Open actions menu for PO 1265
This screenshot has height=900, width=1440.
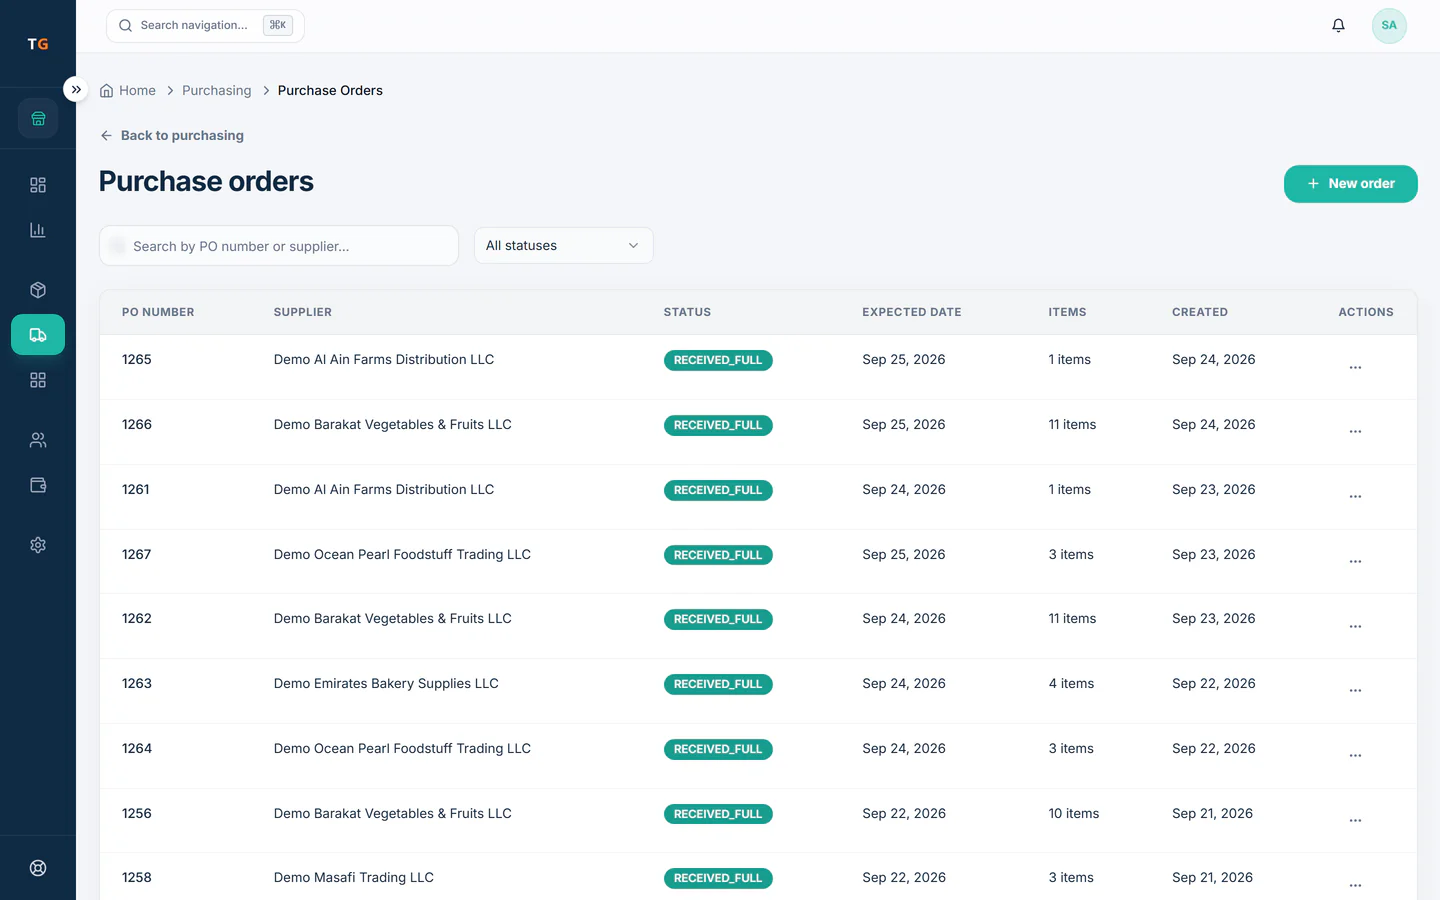coord(1355,367)
